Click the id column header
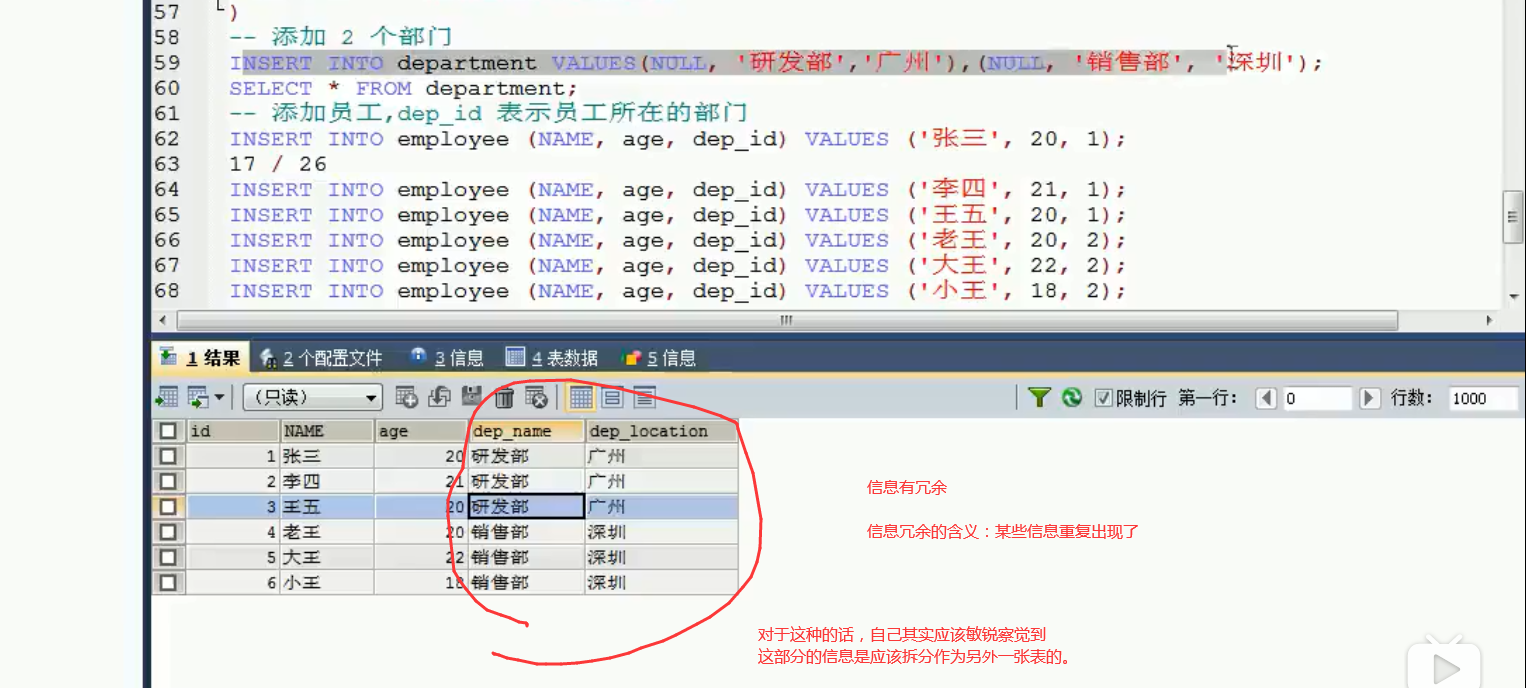Image resolution: width=1526 pixels, height=688 pixels. coord(233,431)
